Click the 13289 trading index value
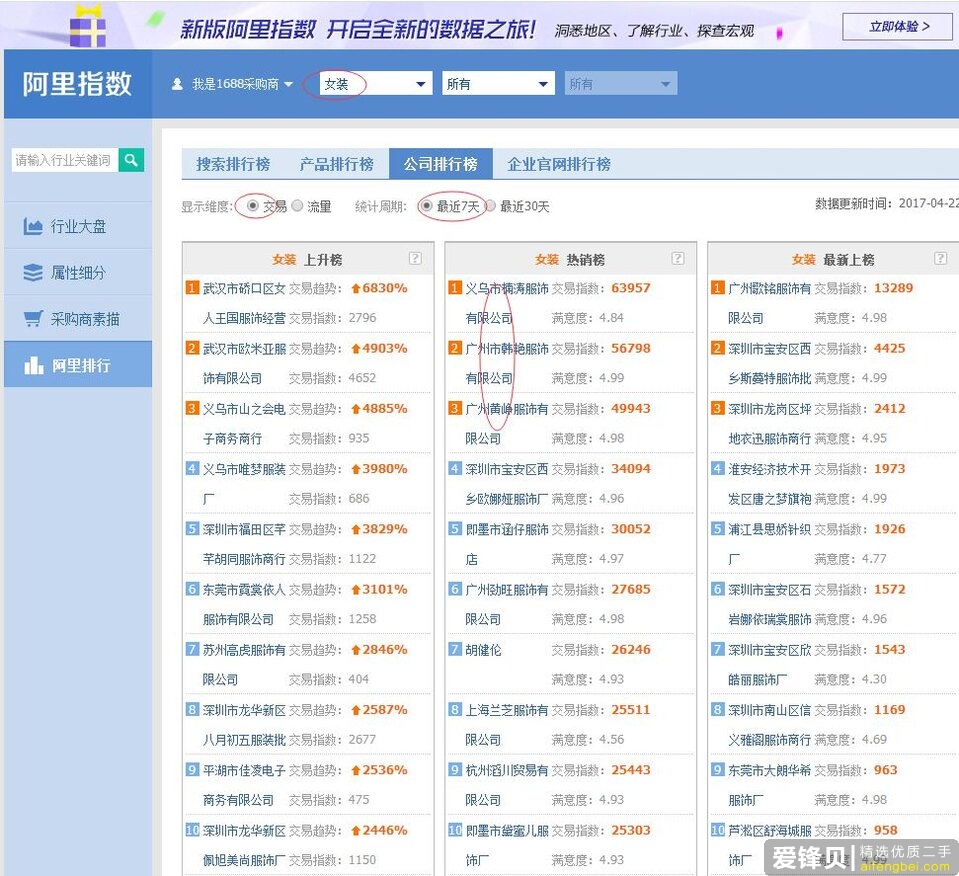The height and width of the screenshot is (876, 959). 893,288
